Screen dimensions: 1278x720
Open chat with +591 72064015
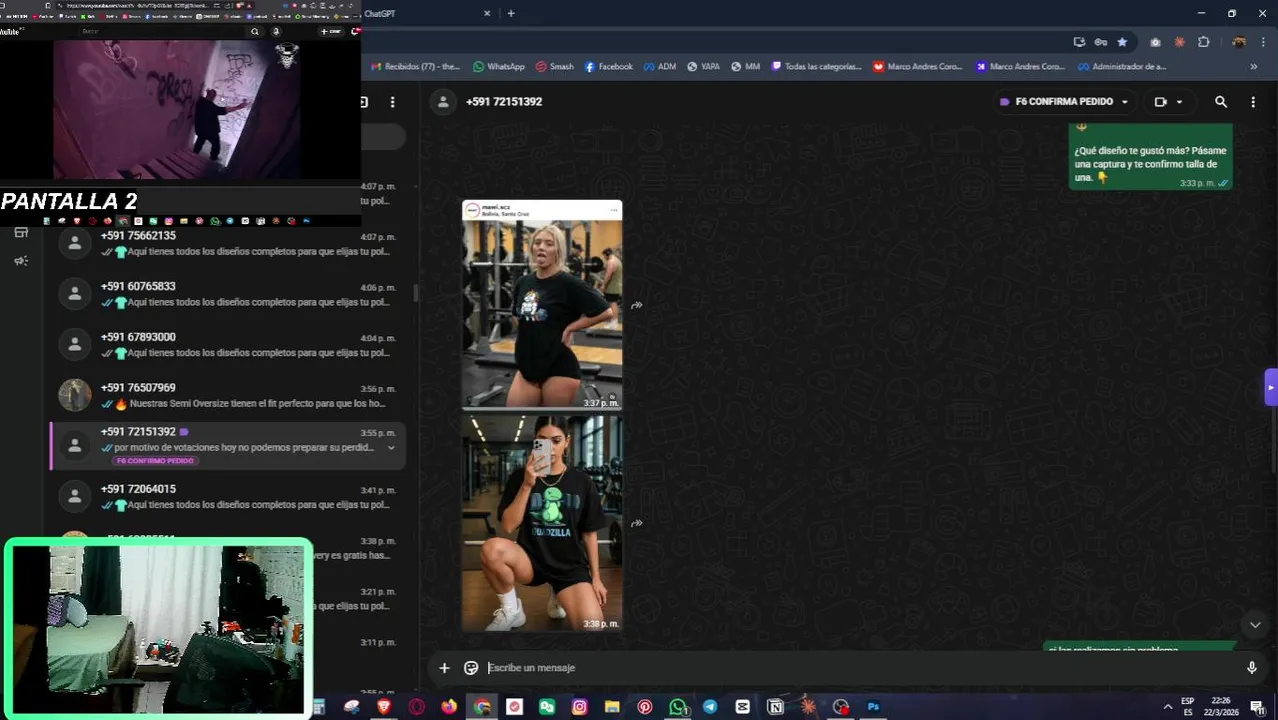coord(228,496)
